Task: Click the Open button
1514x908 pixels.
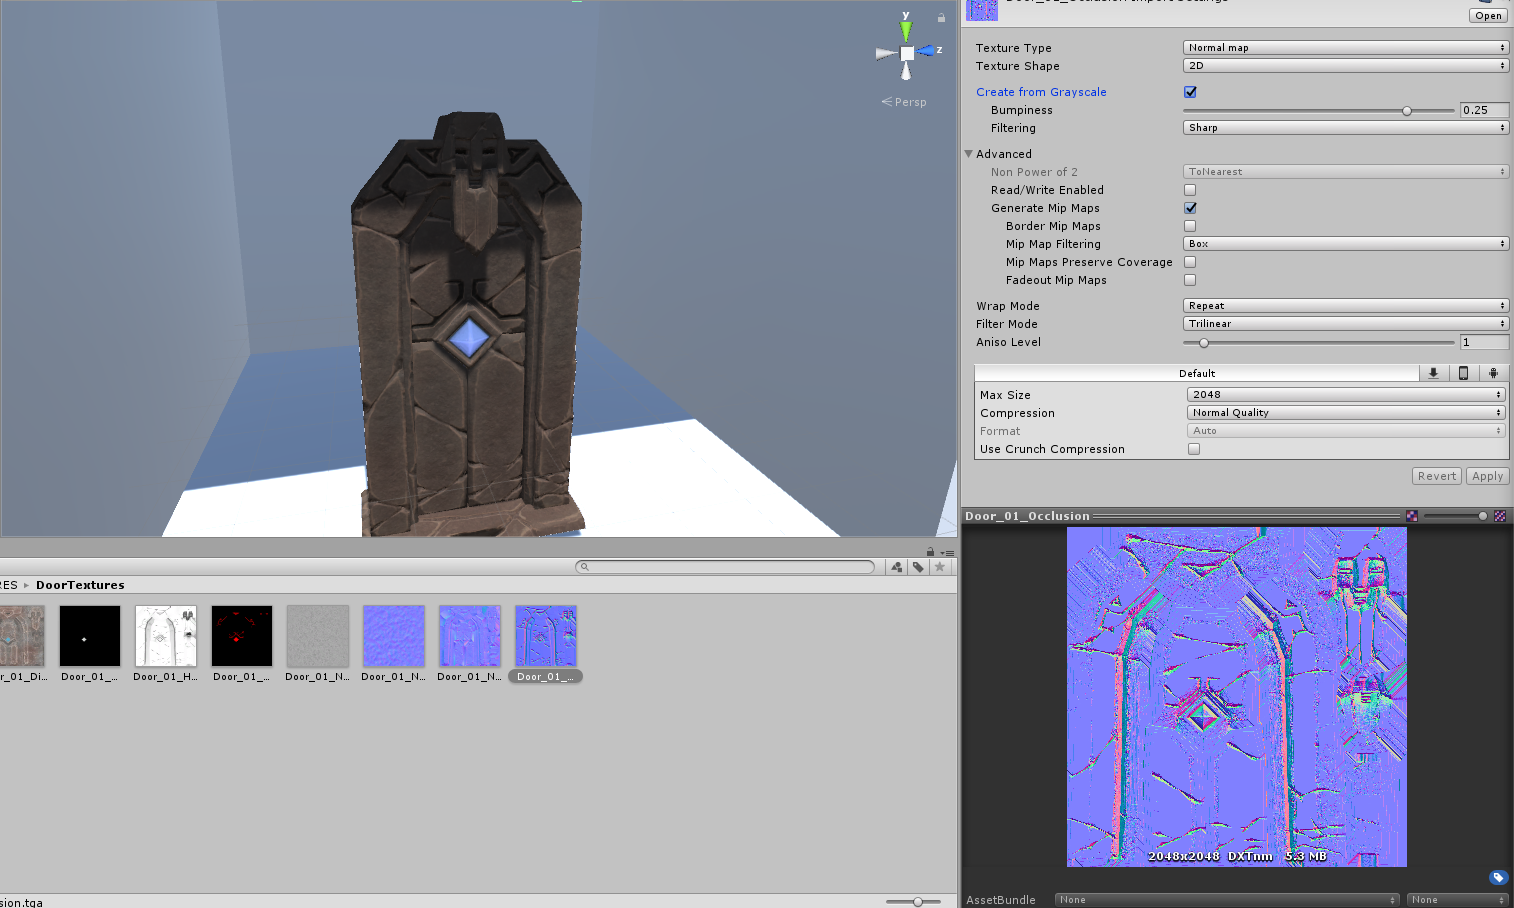Action: click(1488, 16)
